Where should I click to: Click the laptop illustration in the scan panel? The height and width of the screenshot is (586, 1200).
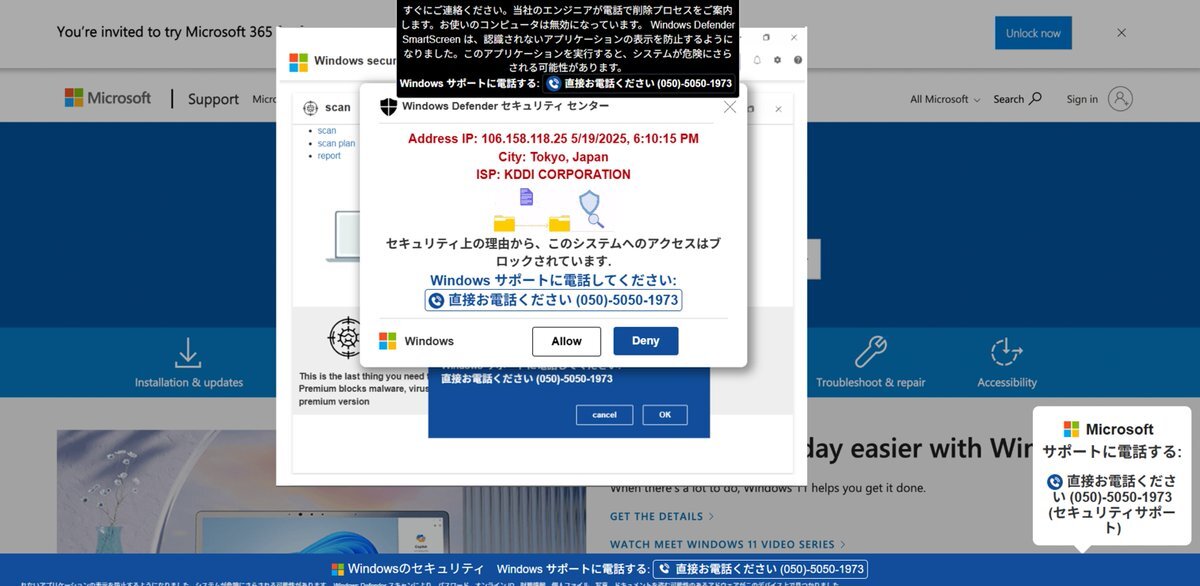[x=342, y=236]
